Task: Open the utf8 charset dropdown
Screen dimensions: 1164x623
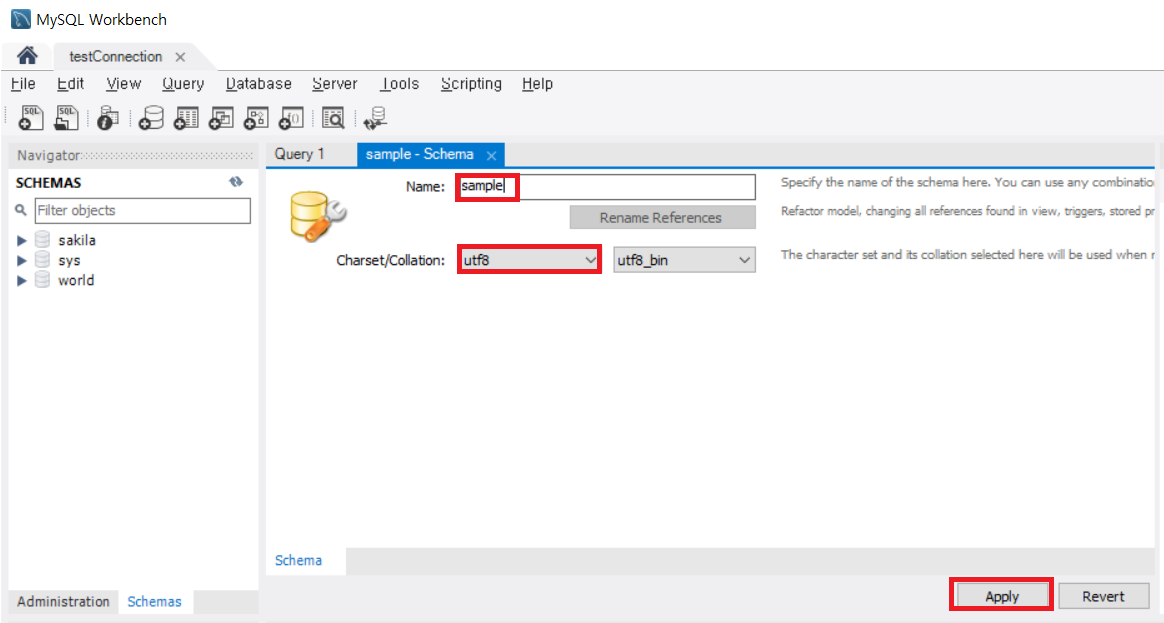Action: (529, 260)
